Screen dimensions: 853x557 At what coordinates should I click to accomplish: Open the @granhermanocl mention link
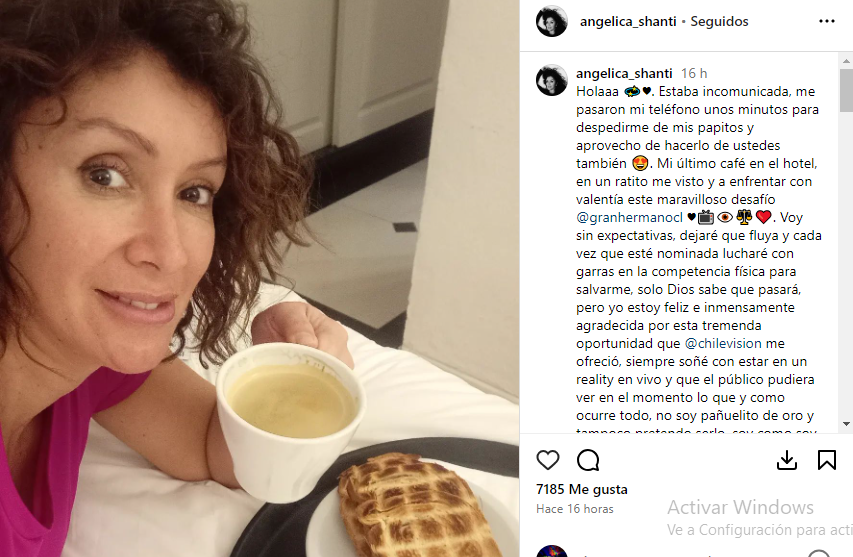click(x=629, y=218)
